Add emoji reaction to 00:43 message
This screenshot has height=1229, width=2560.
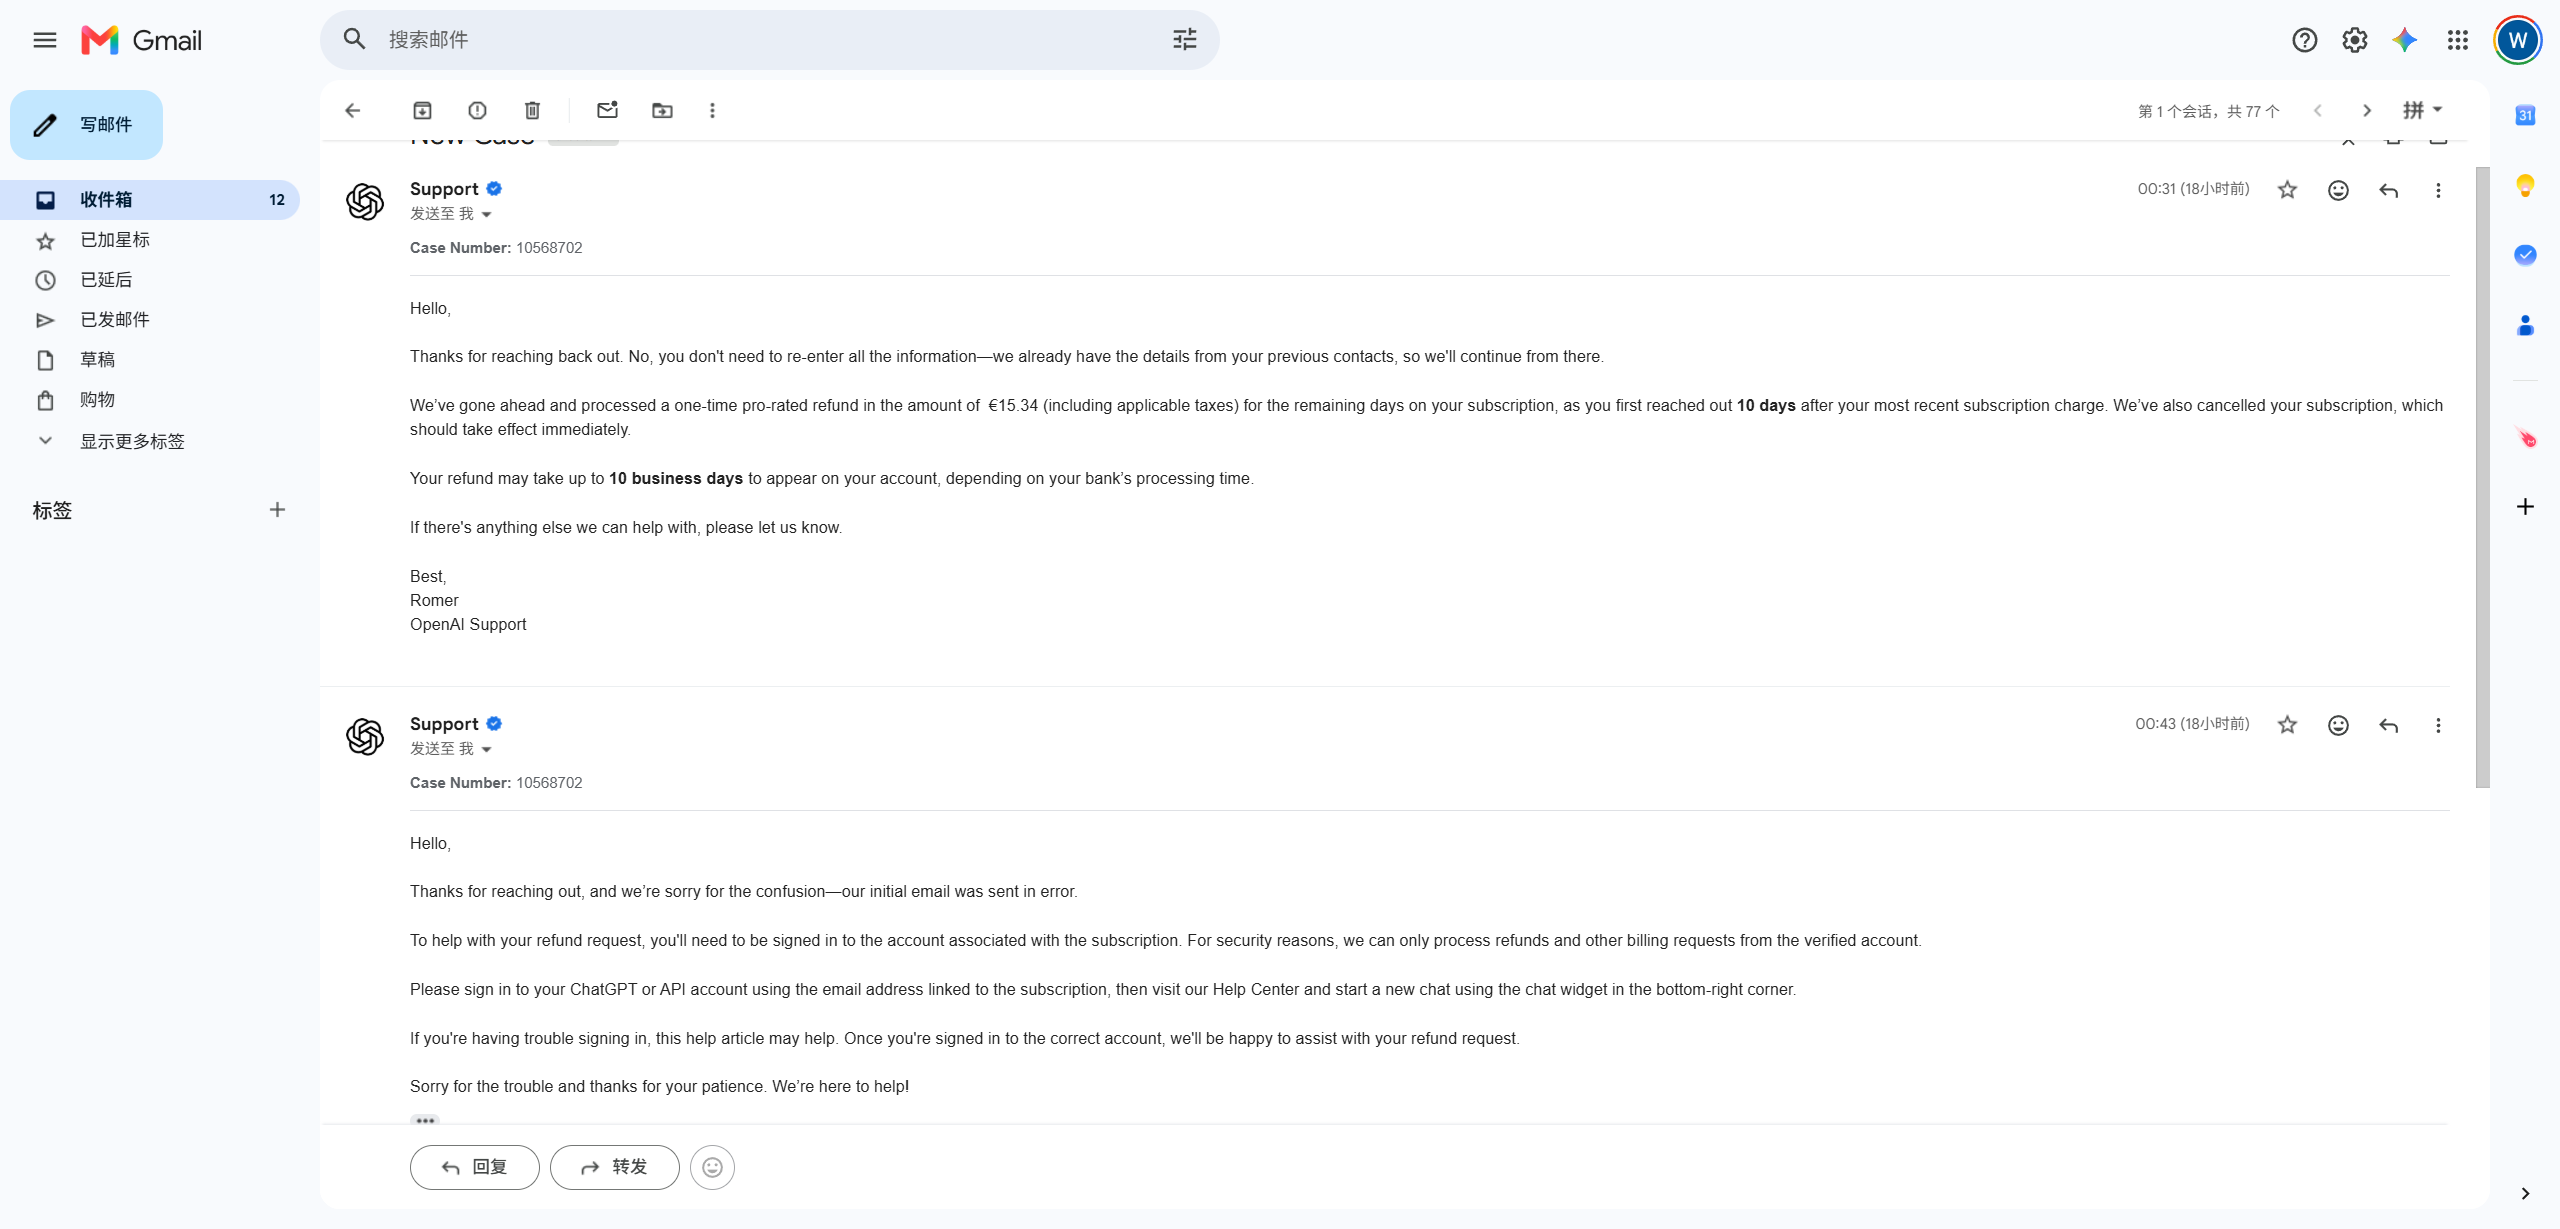point(2338,725)
